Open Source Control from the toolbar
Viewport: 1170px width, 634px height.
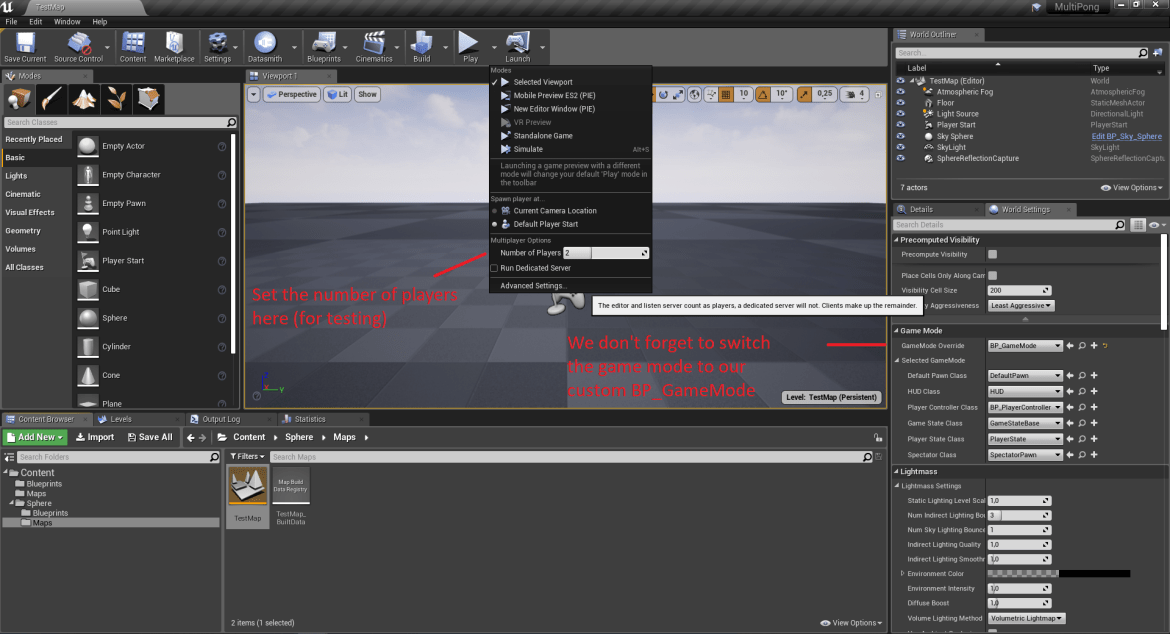tap(78, 45)
